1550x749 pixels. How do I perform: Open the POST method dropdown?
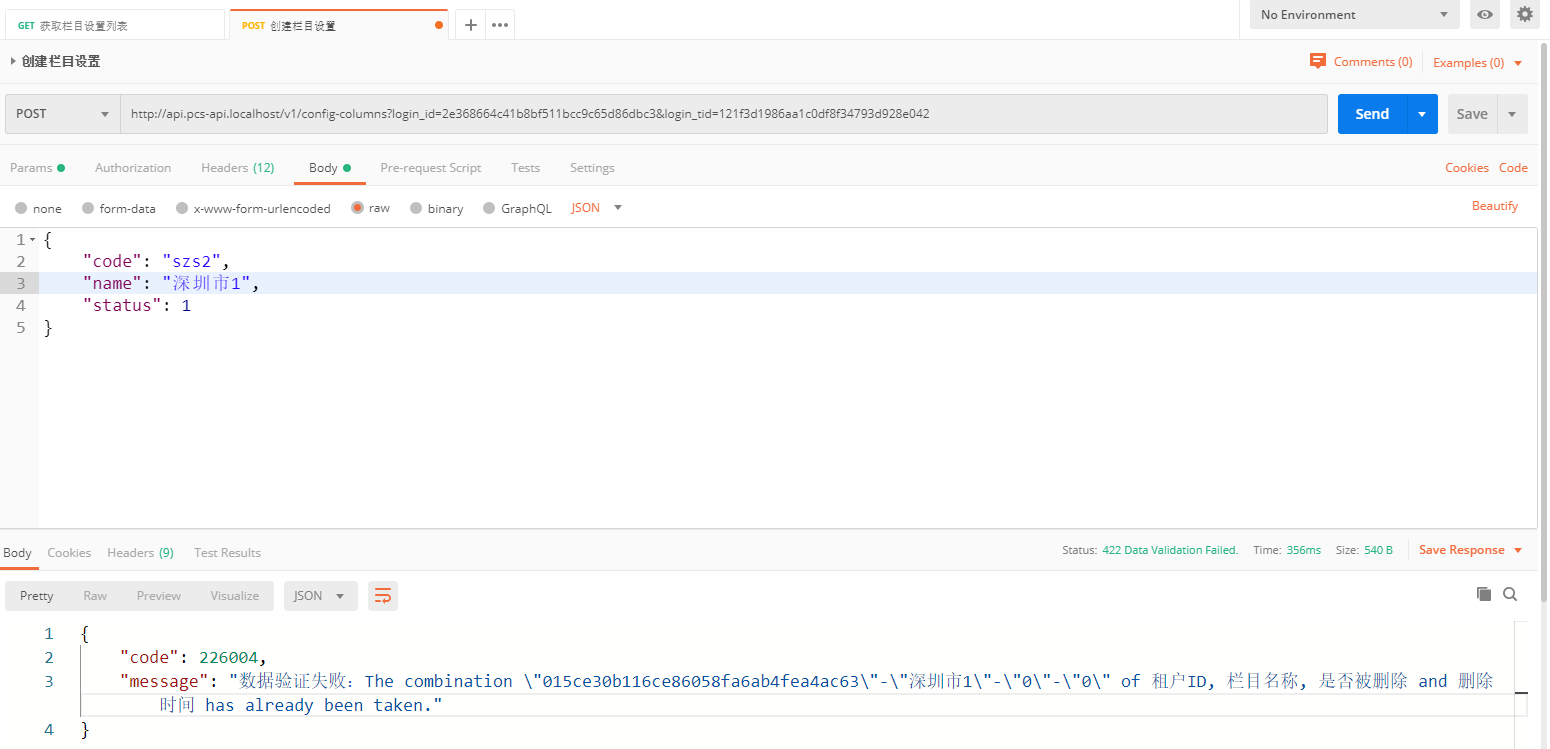tap(62, 114)
